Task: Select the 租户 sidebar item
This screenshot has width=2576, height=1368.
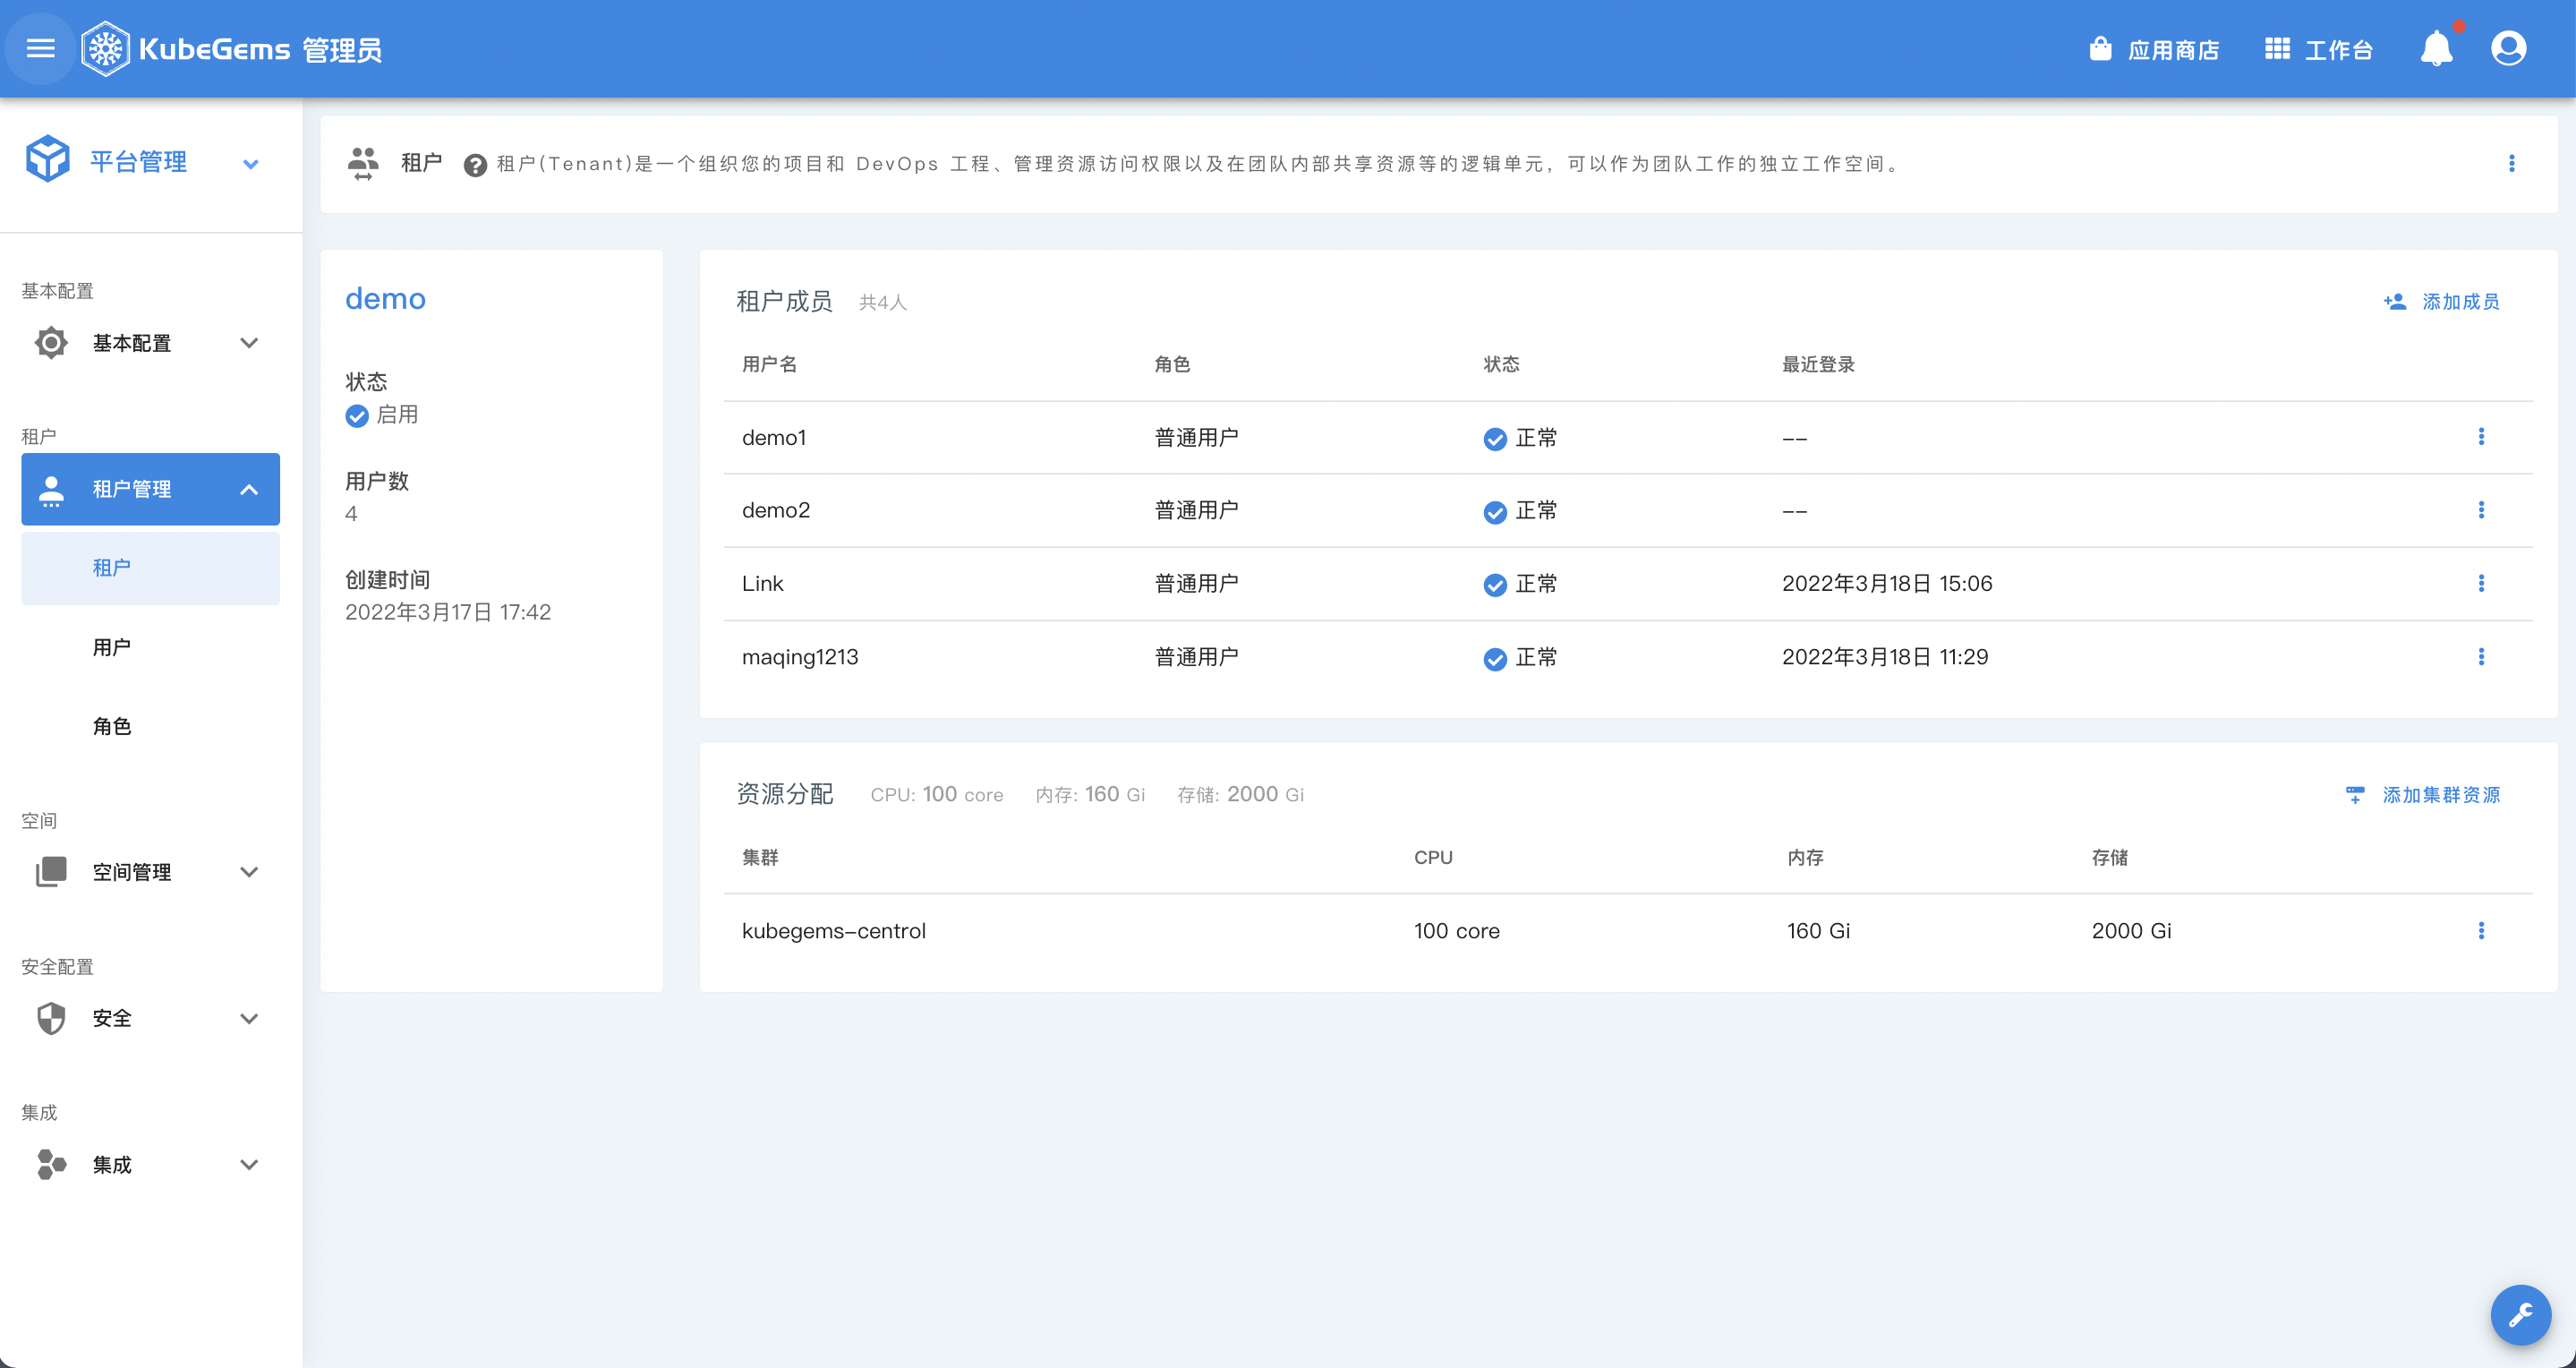Action: (150, 568)
